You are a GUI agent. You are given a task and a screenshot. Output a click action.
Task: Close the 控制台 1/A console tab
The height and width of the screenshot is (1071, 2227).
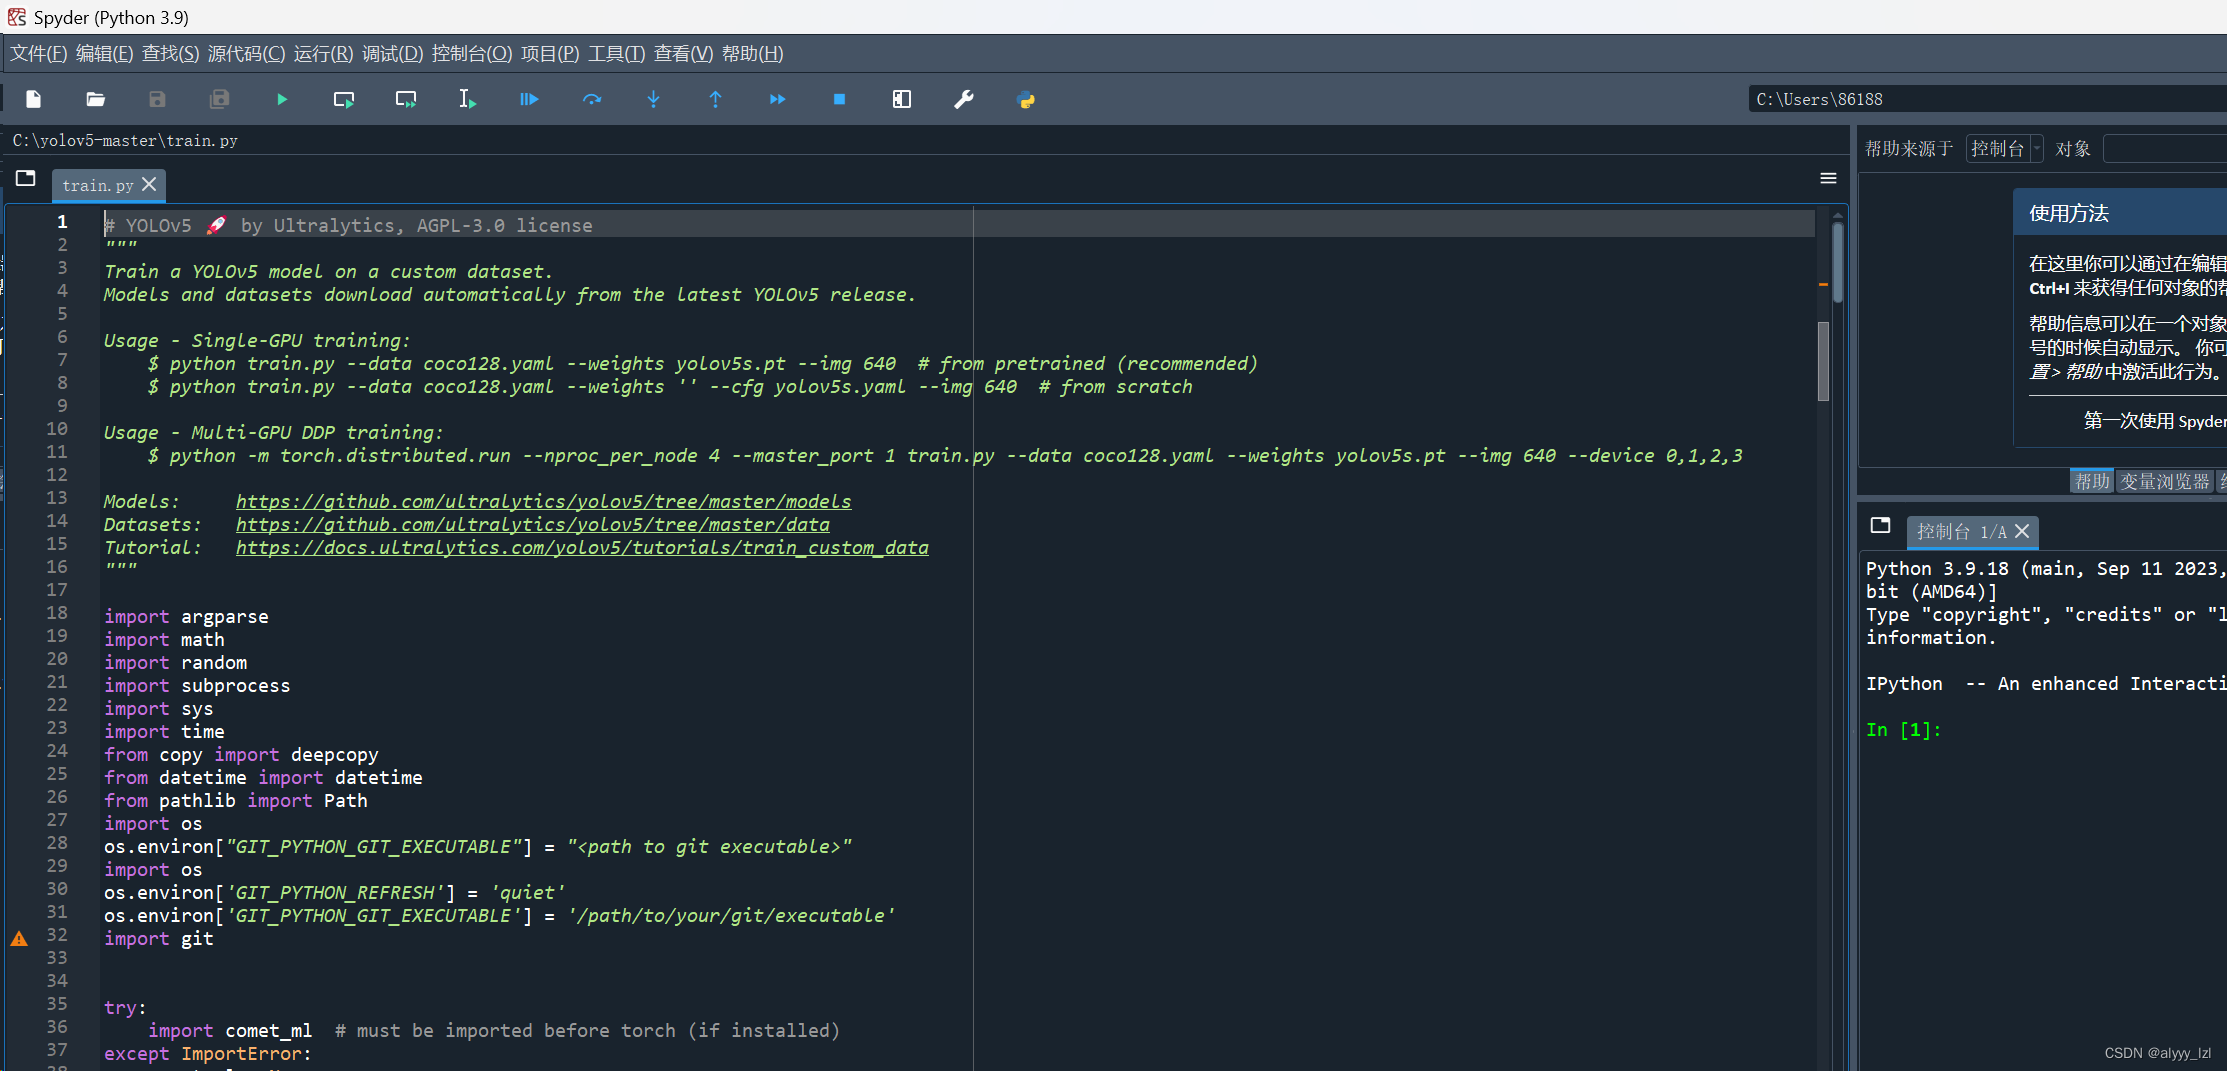(x=2022, y=531)
